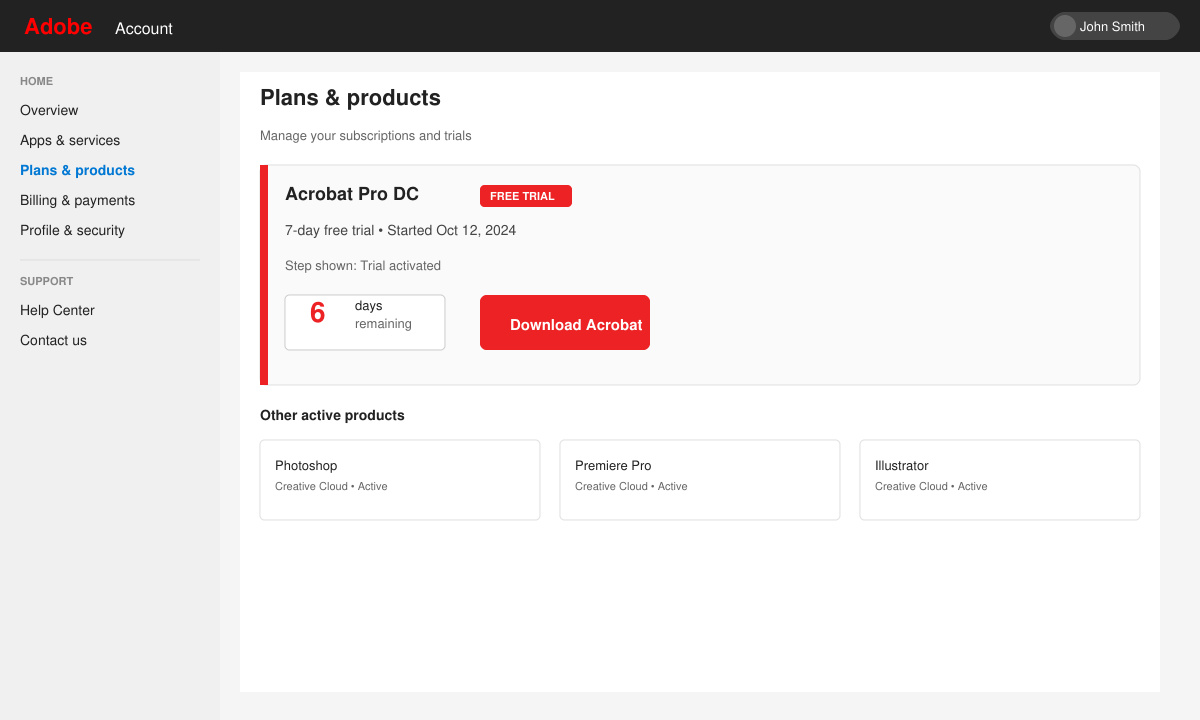Click '7-day free trial • Started Oct 12, 2024'
The image size is (1200, 720).
(x=400, y=230)
